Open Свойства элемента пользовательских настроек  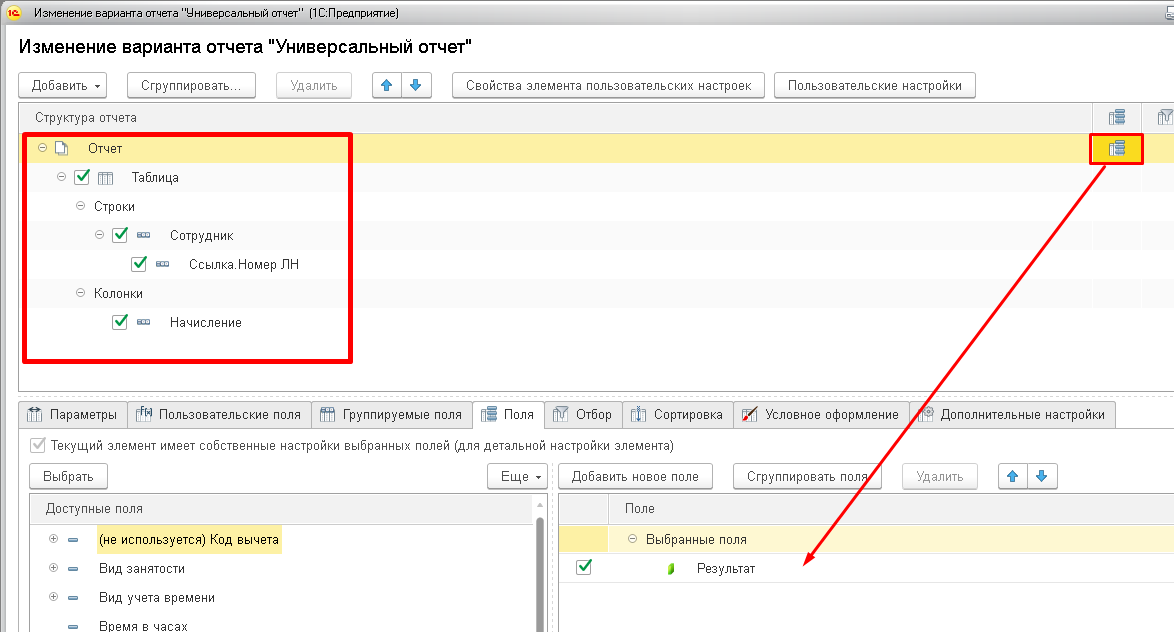(x=608, y=85)
